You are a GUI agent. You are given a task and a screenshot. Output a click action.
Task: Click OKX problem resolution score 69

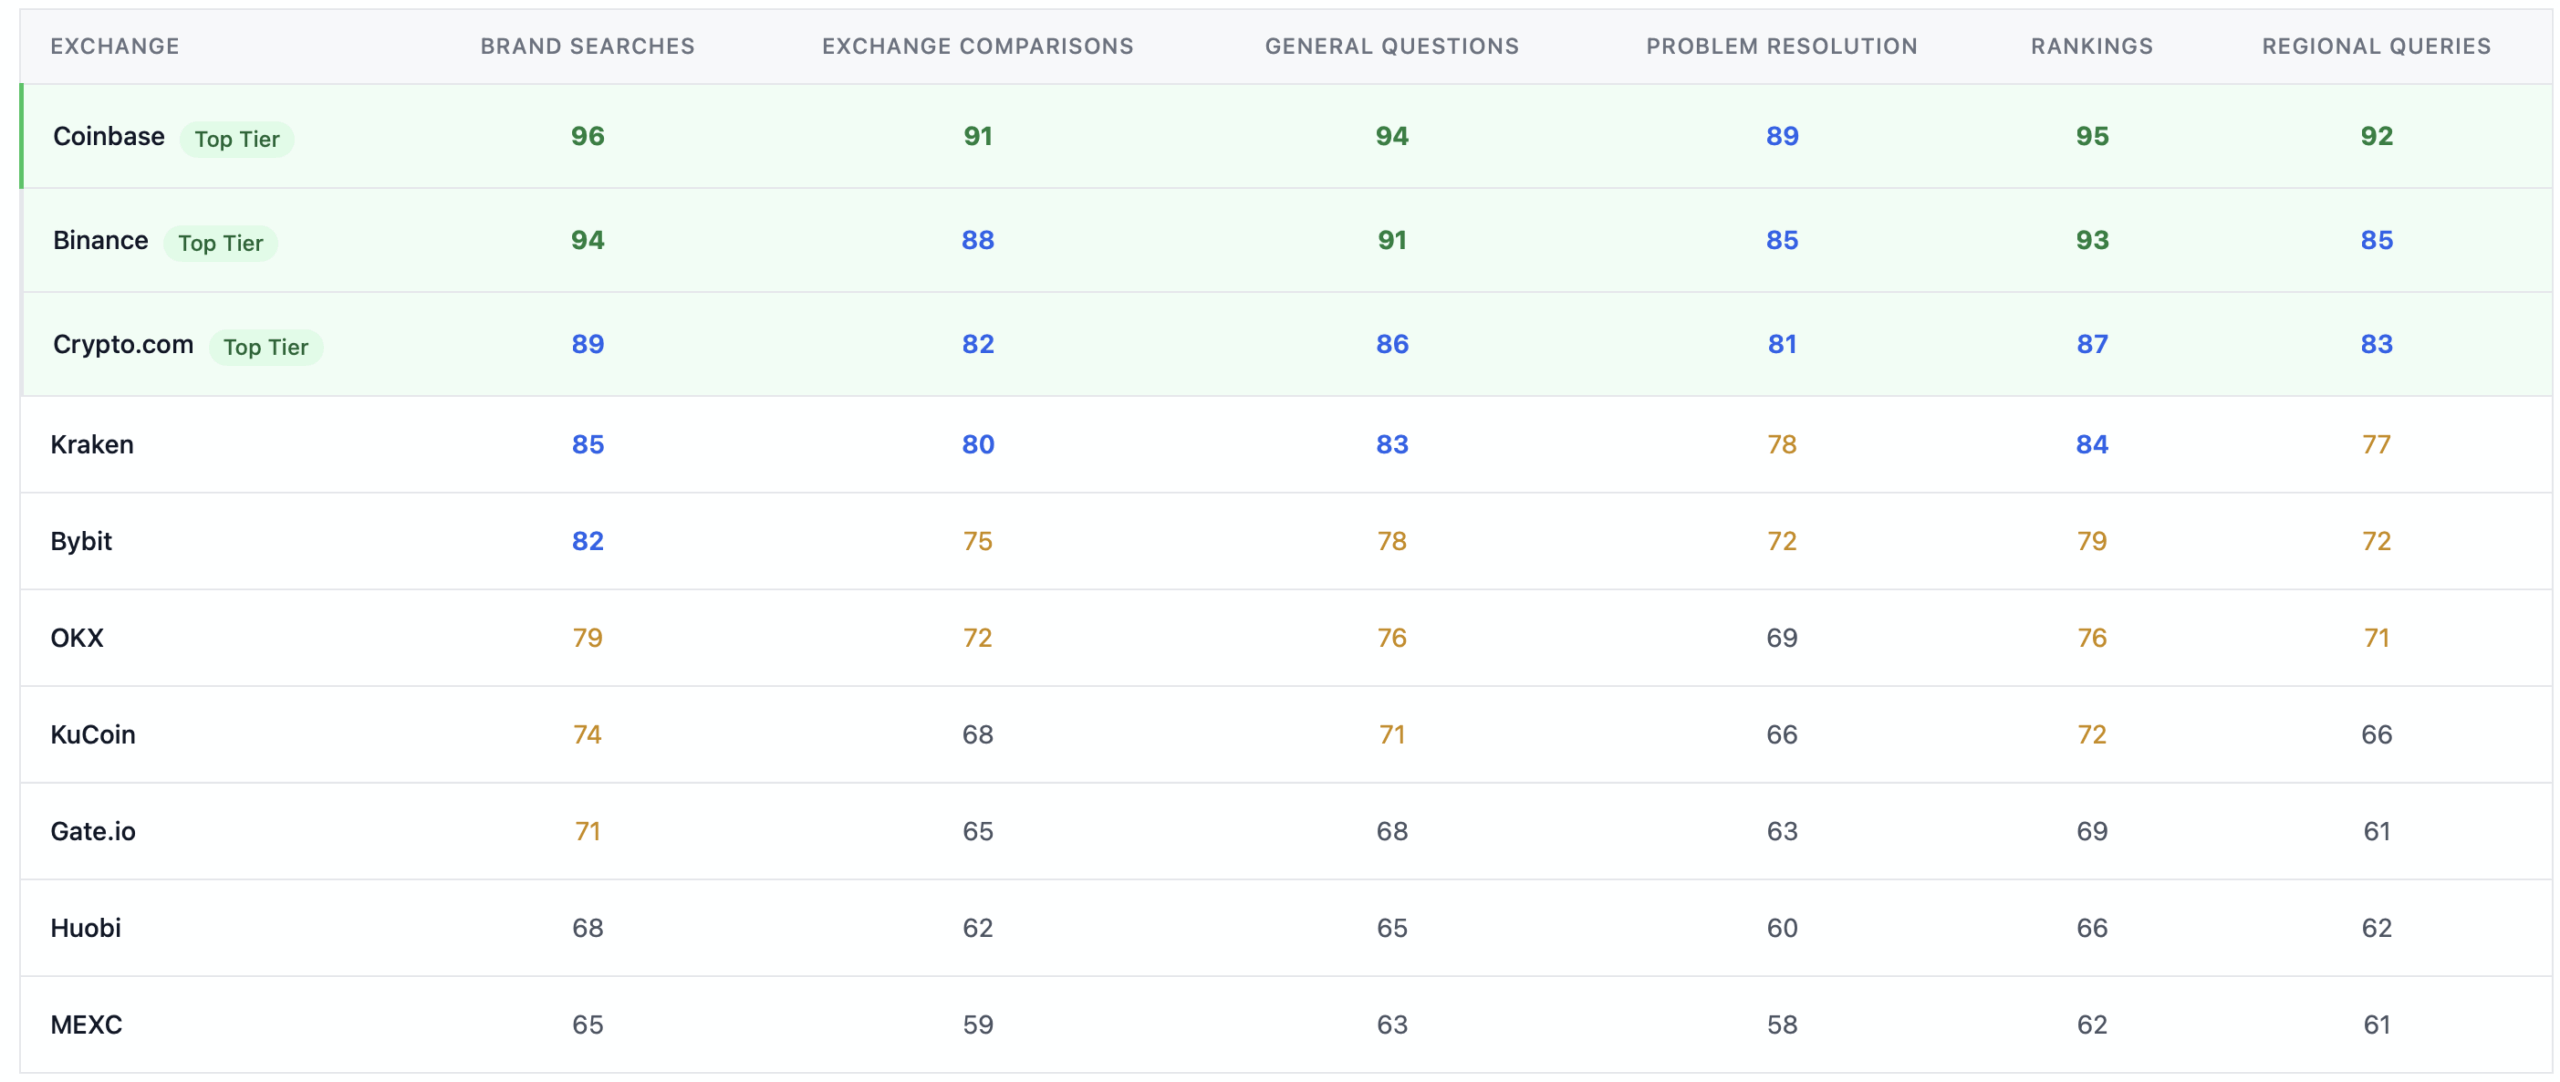tap(1781, 638)
